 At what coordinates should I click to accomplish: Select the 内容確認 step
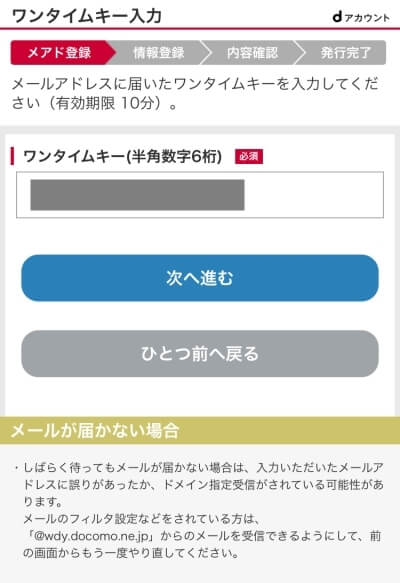pyautogui.click(x=252, y=52)
